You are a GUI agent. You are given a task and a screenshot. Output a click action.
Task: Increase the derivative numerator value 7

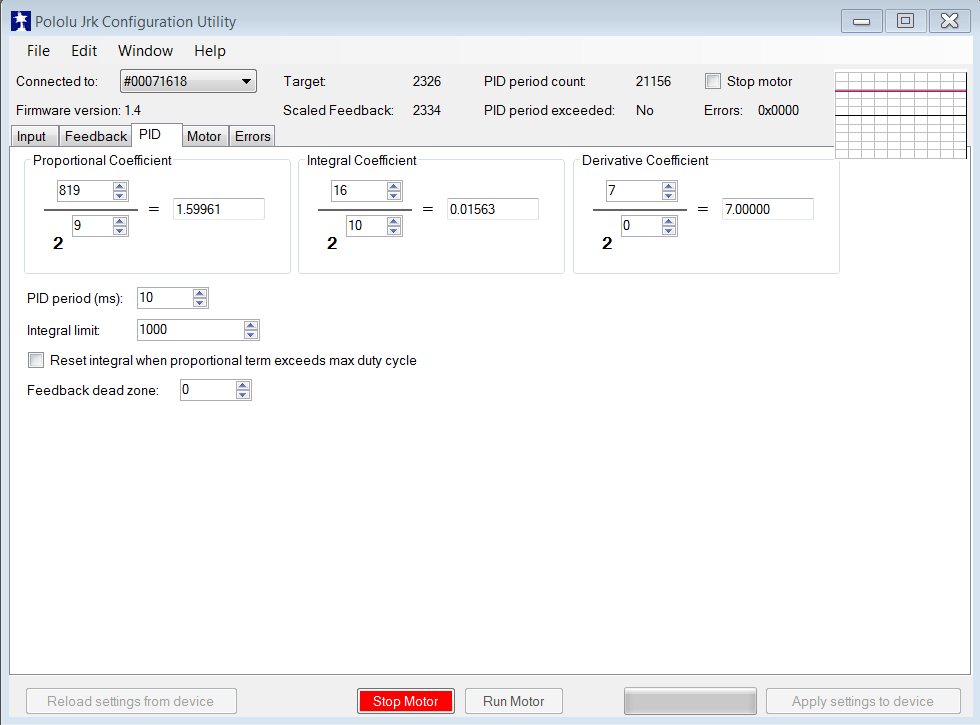[x=669, y=186]
